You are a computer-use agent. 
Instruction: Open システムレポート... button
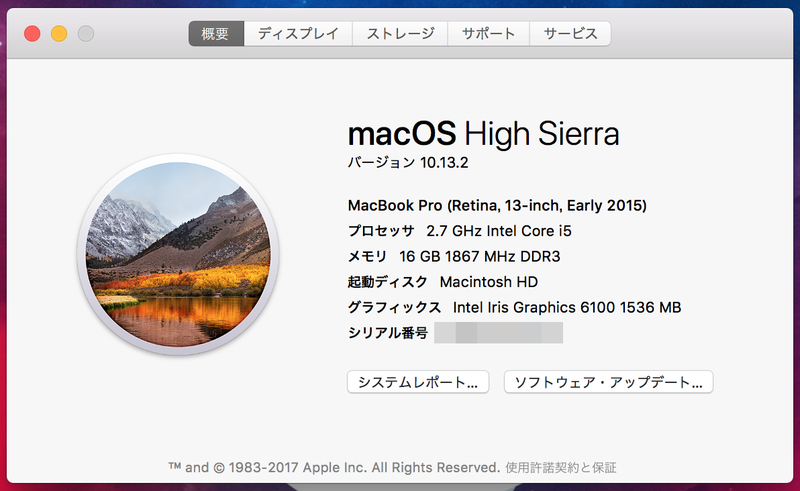click(x=418, y=382)
